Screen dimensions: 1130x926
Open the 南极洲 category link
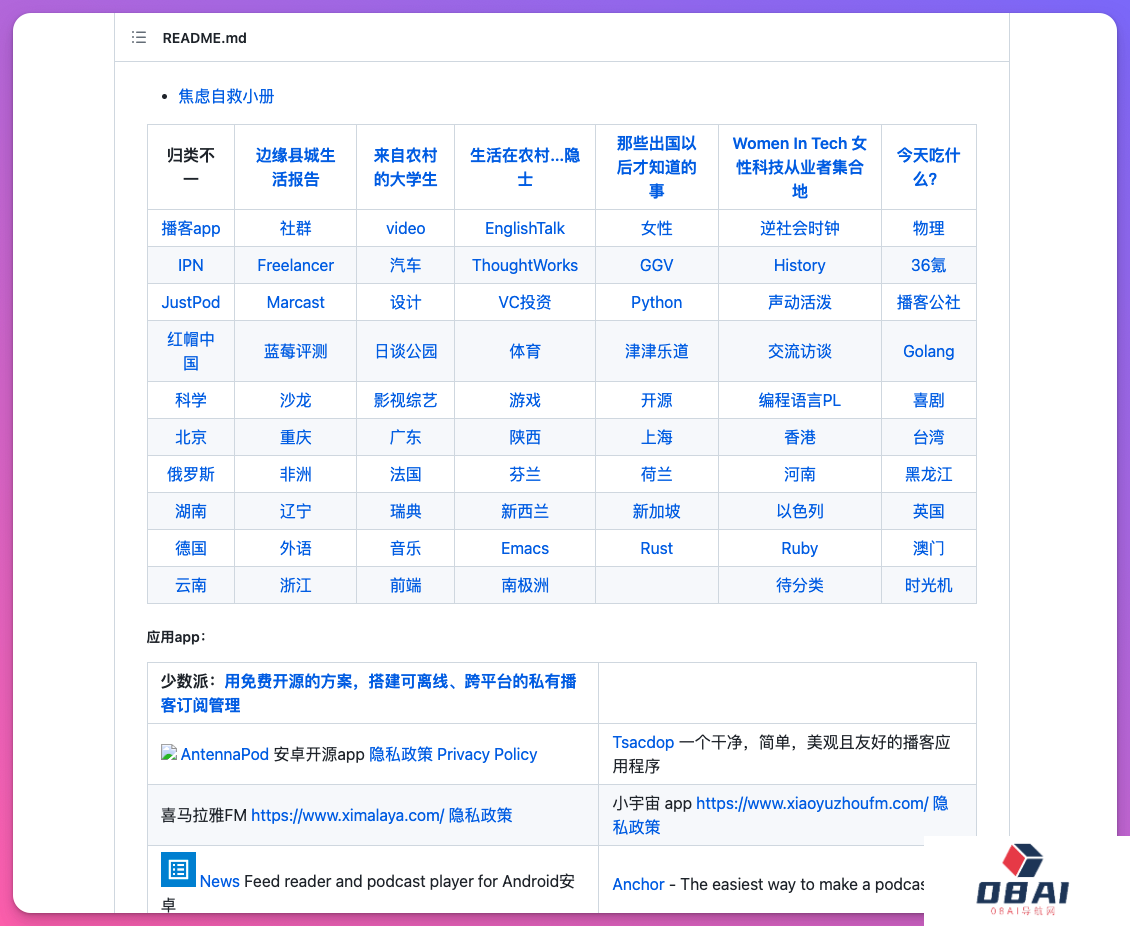(525, 585)
